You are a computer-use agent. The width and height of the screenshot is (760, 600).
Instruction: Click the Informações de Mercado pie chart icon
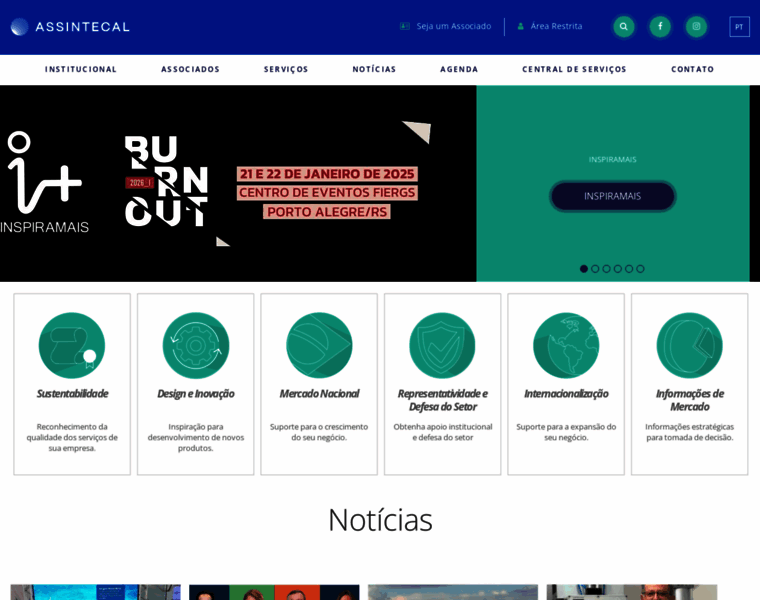point(689,346)
